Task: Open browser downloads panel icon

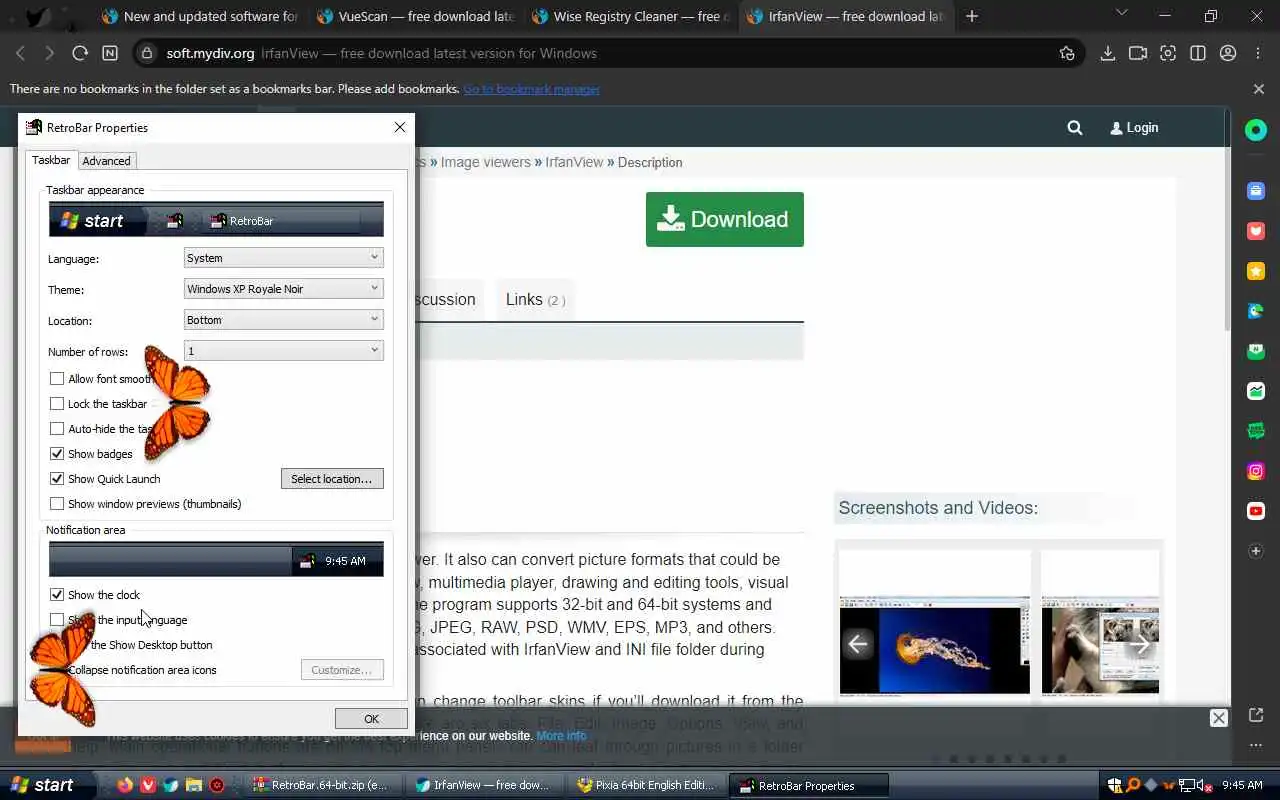Action: point(1107,53)
